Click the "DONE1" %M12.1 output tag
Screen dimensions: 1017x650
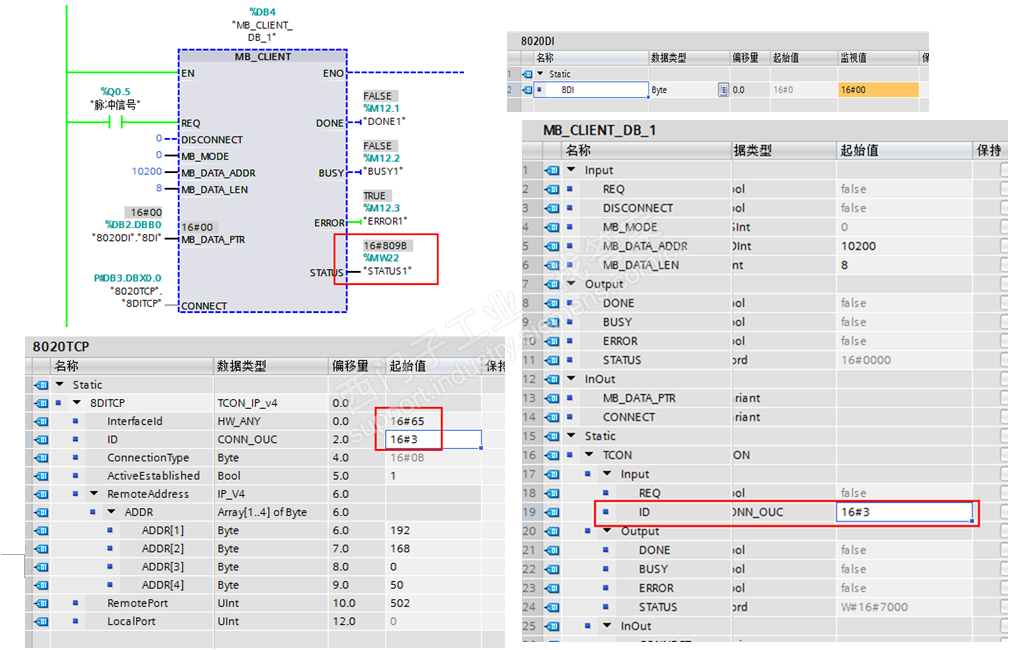(384, 115)
